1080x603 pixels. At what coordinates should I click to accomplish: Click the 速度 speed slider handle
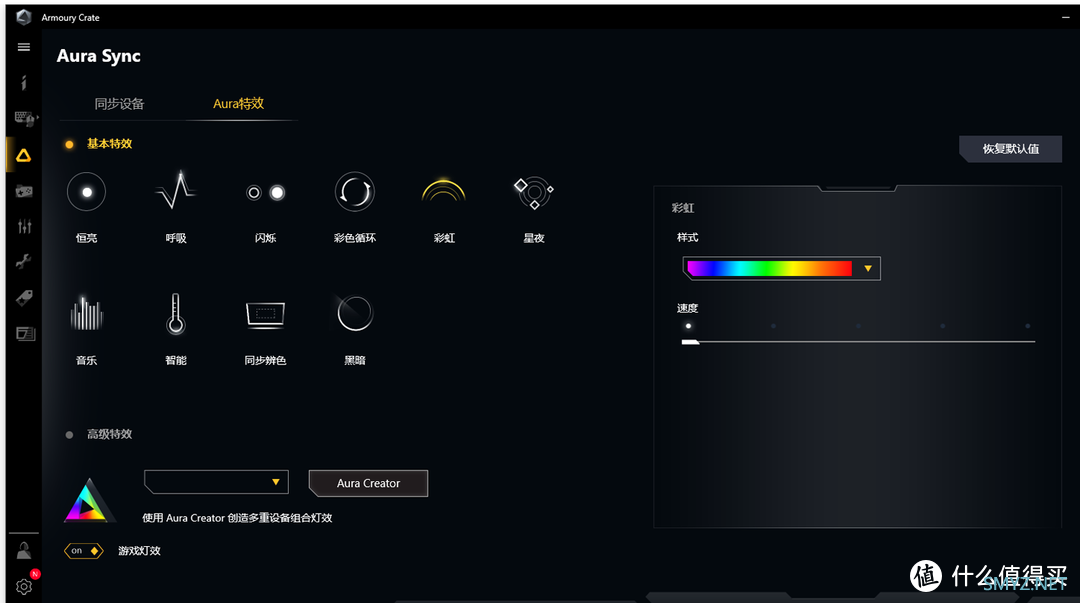pyautogui.click(x=689, y=342)
